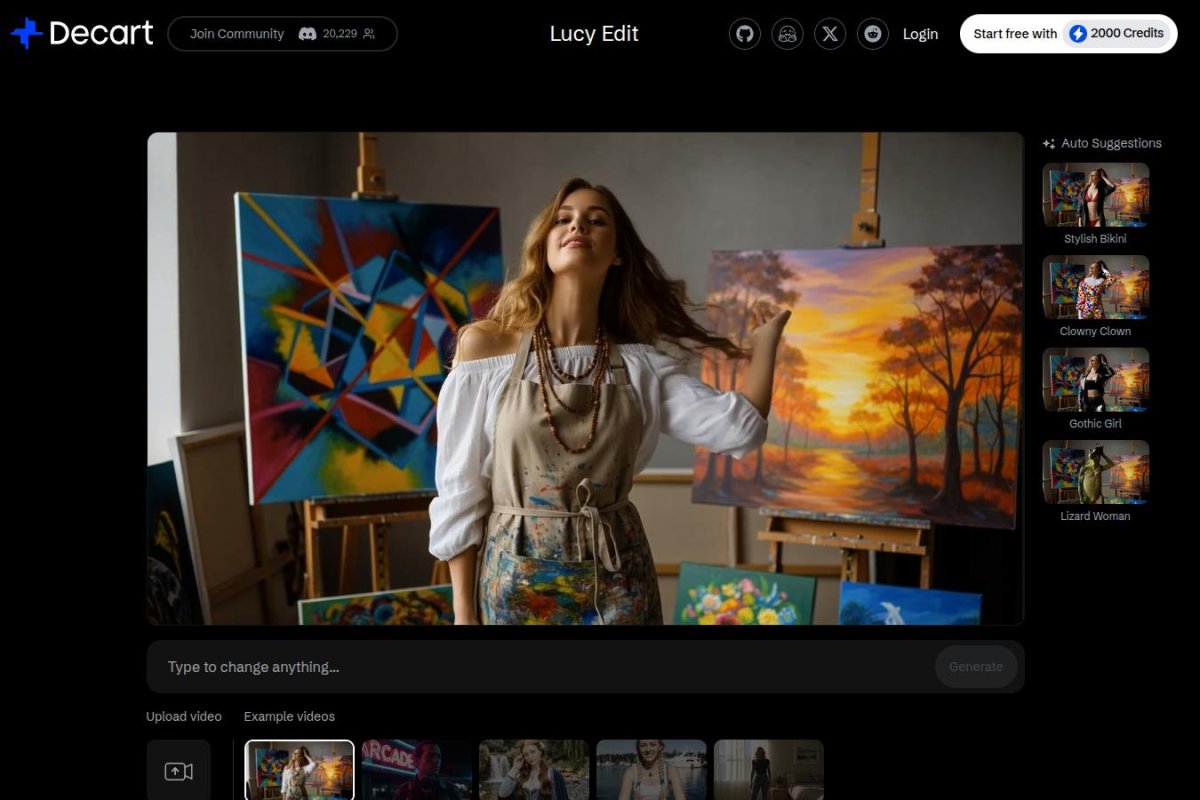Screen dimensions: 1200x800
Task: Click the upload video camera icon
Action: [x=178, y=771]
